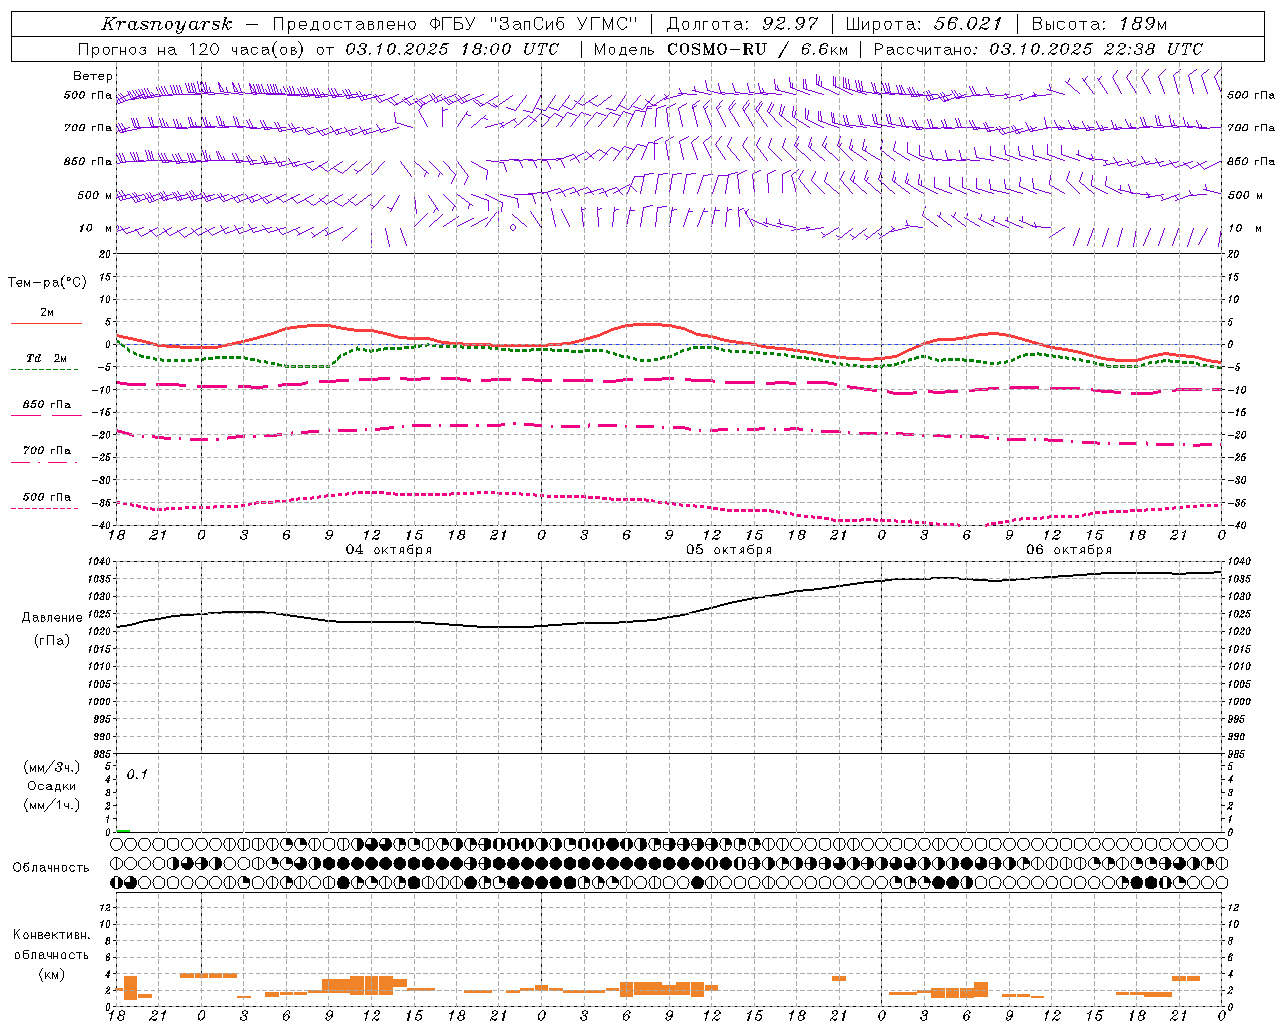Click the 'Td 2м' dew point legend entry
Screen dimensions: 1280x1024
click(x=47, y=358)
